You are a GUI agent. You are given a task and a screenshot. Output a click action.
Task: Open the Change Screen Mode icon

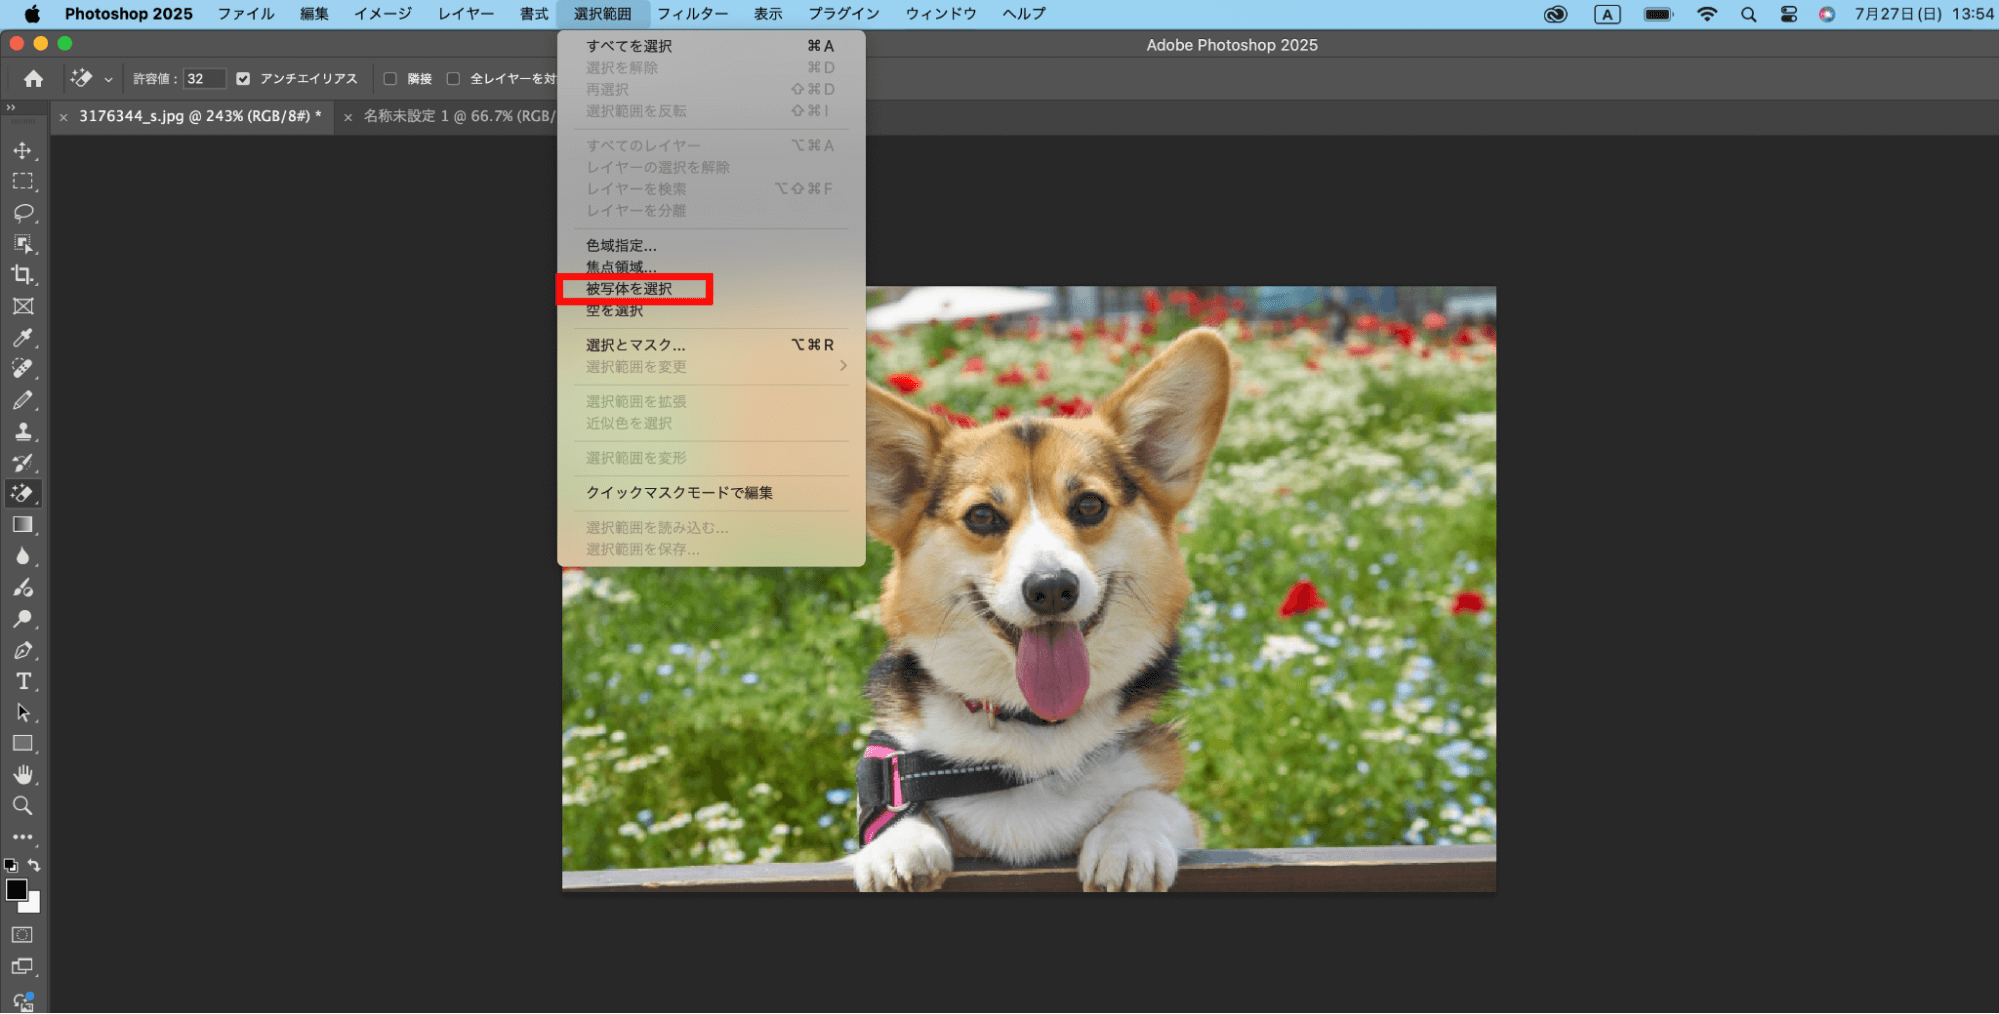click(x=22, y=966)
